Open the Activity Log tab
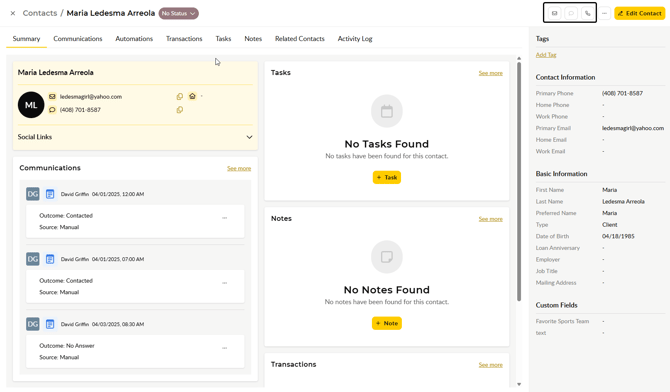This screenshot has width=670, height=392. [x=355, y=38]
